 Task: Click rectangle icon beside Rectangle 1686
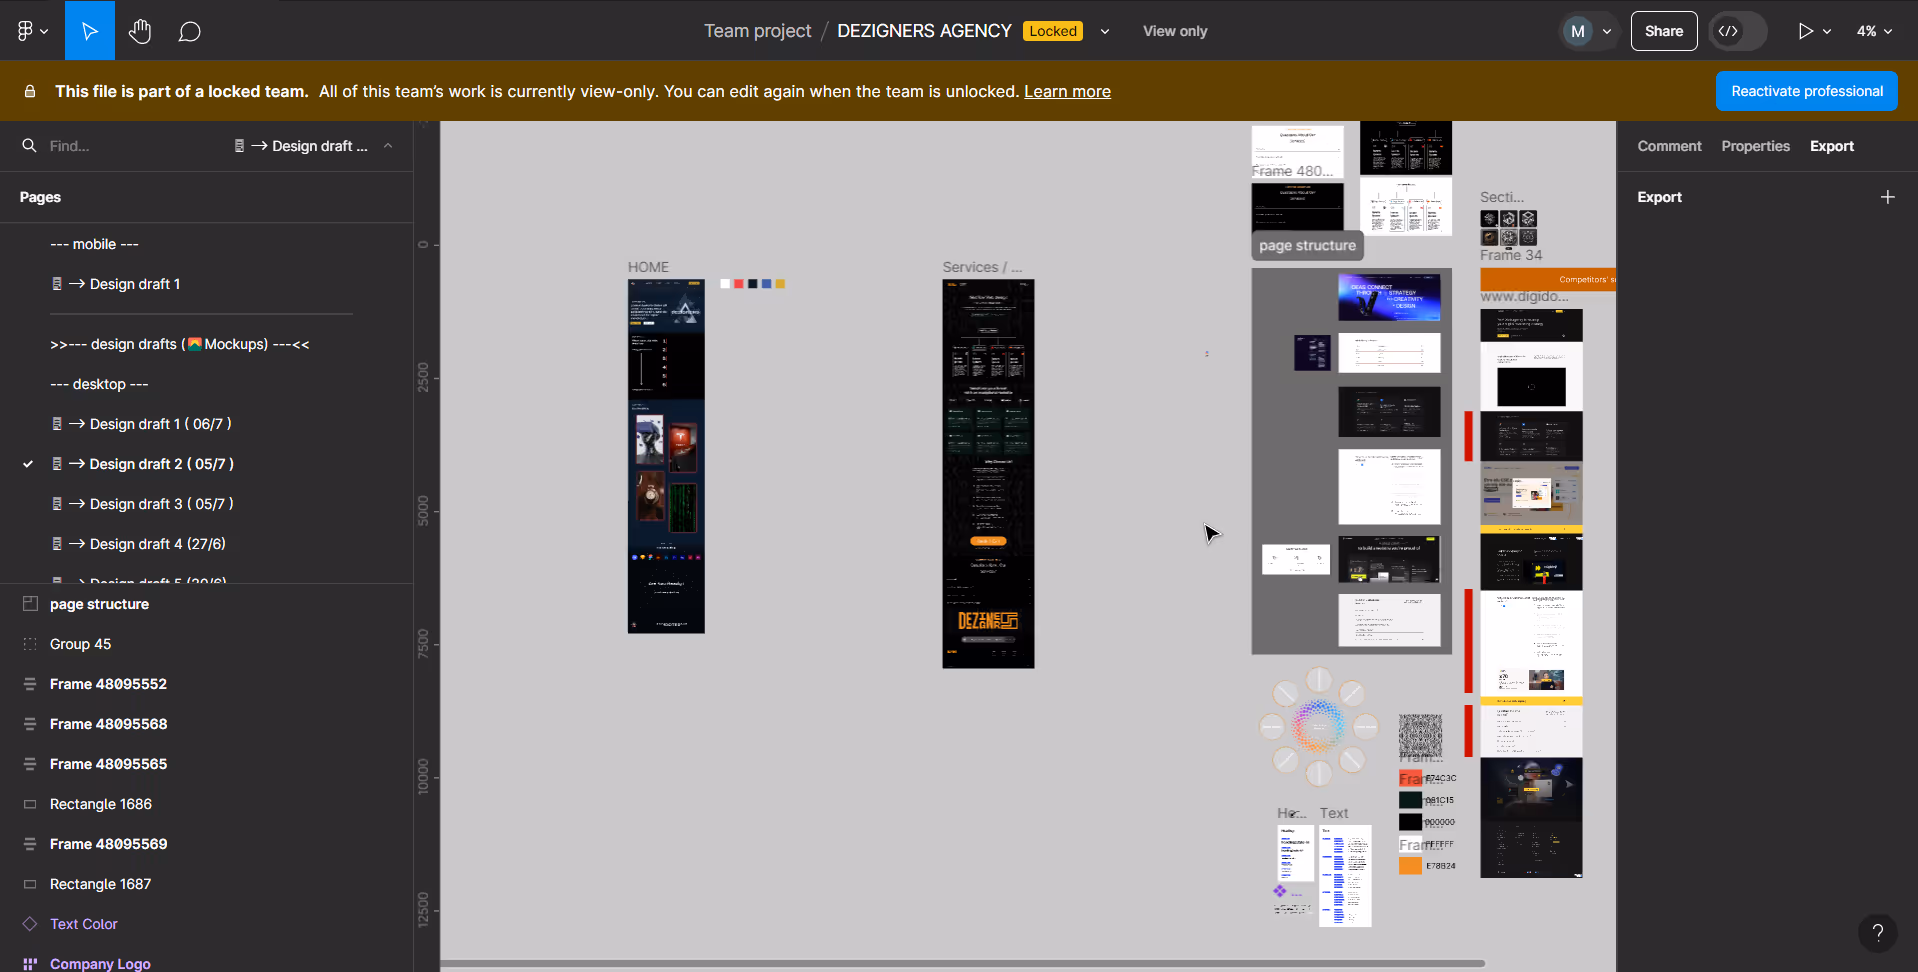[30, 804]
